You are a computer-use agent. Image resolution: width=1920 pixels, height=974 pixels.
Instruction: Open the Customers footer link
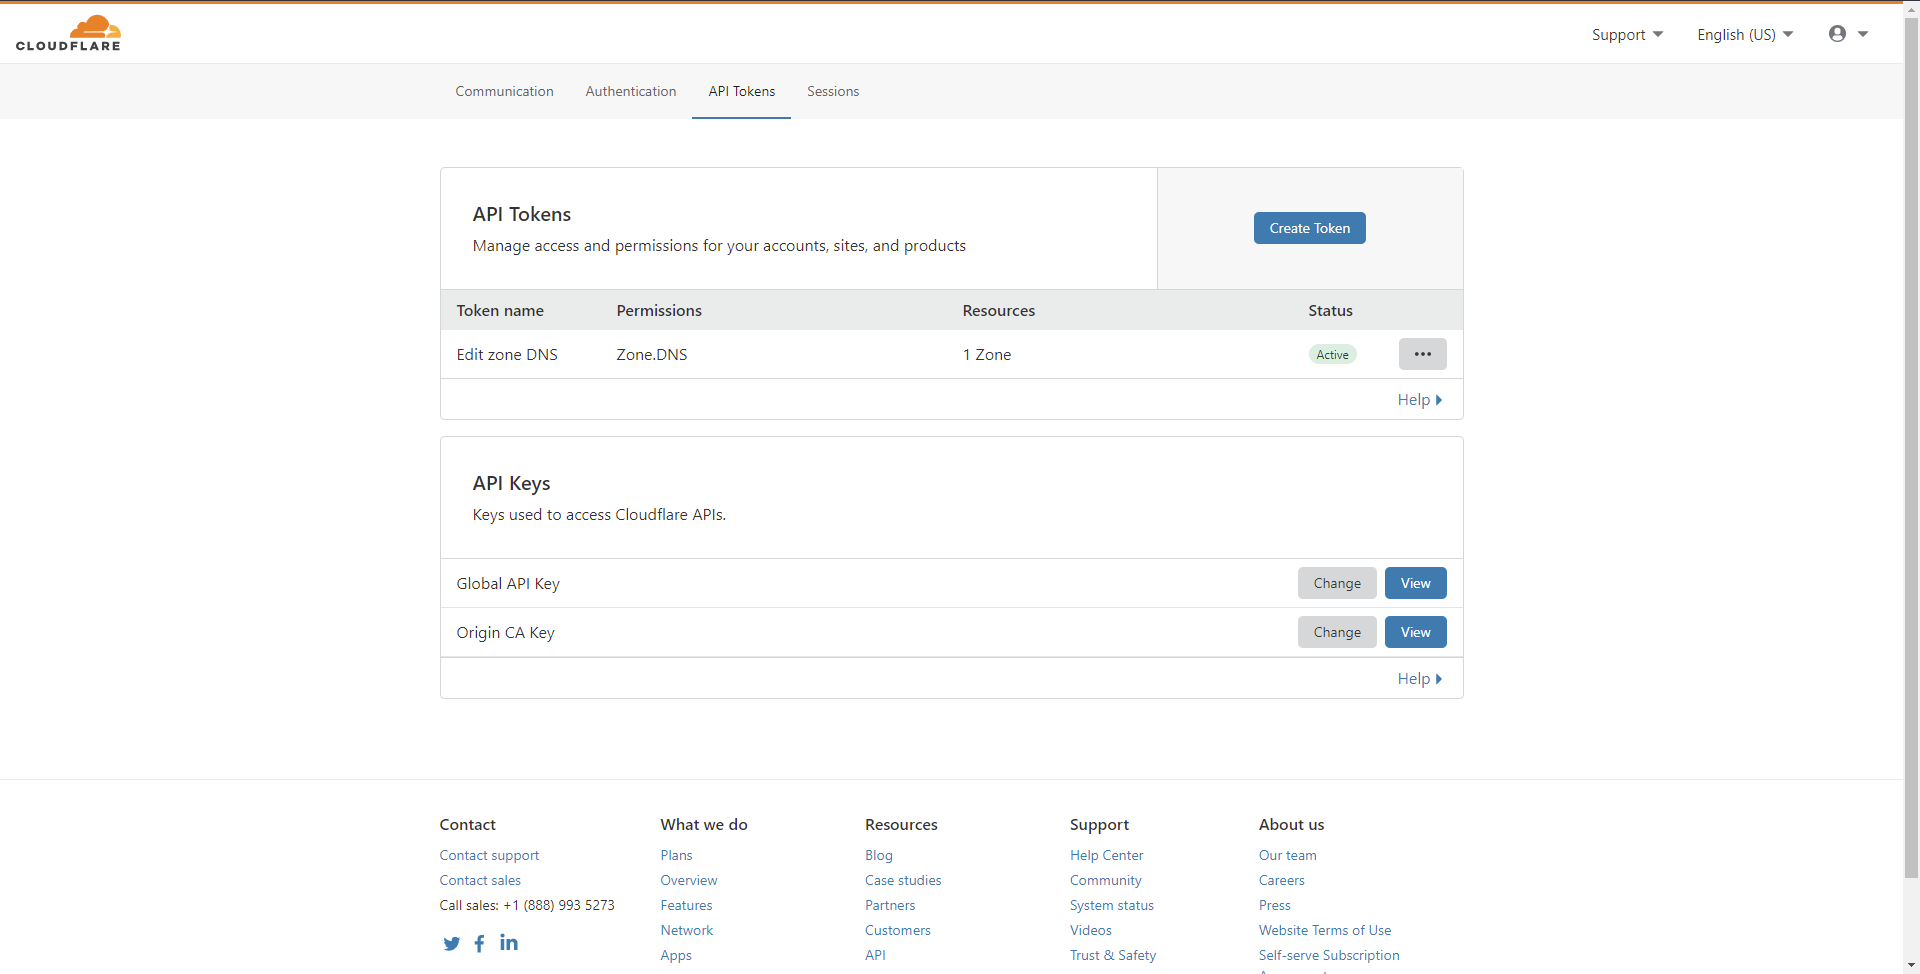click(898, 930)
